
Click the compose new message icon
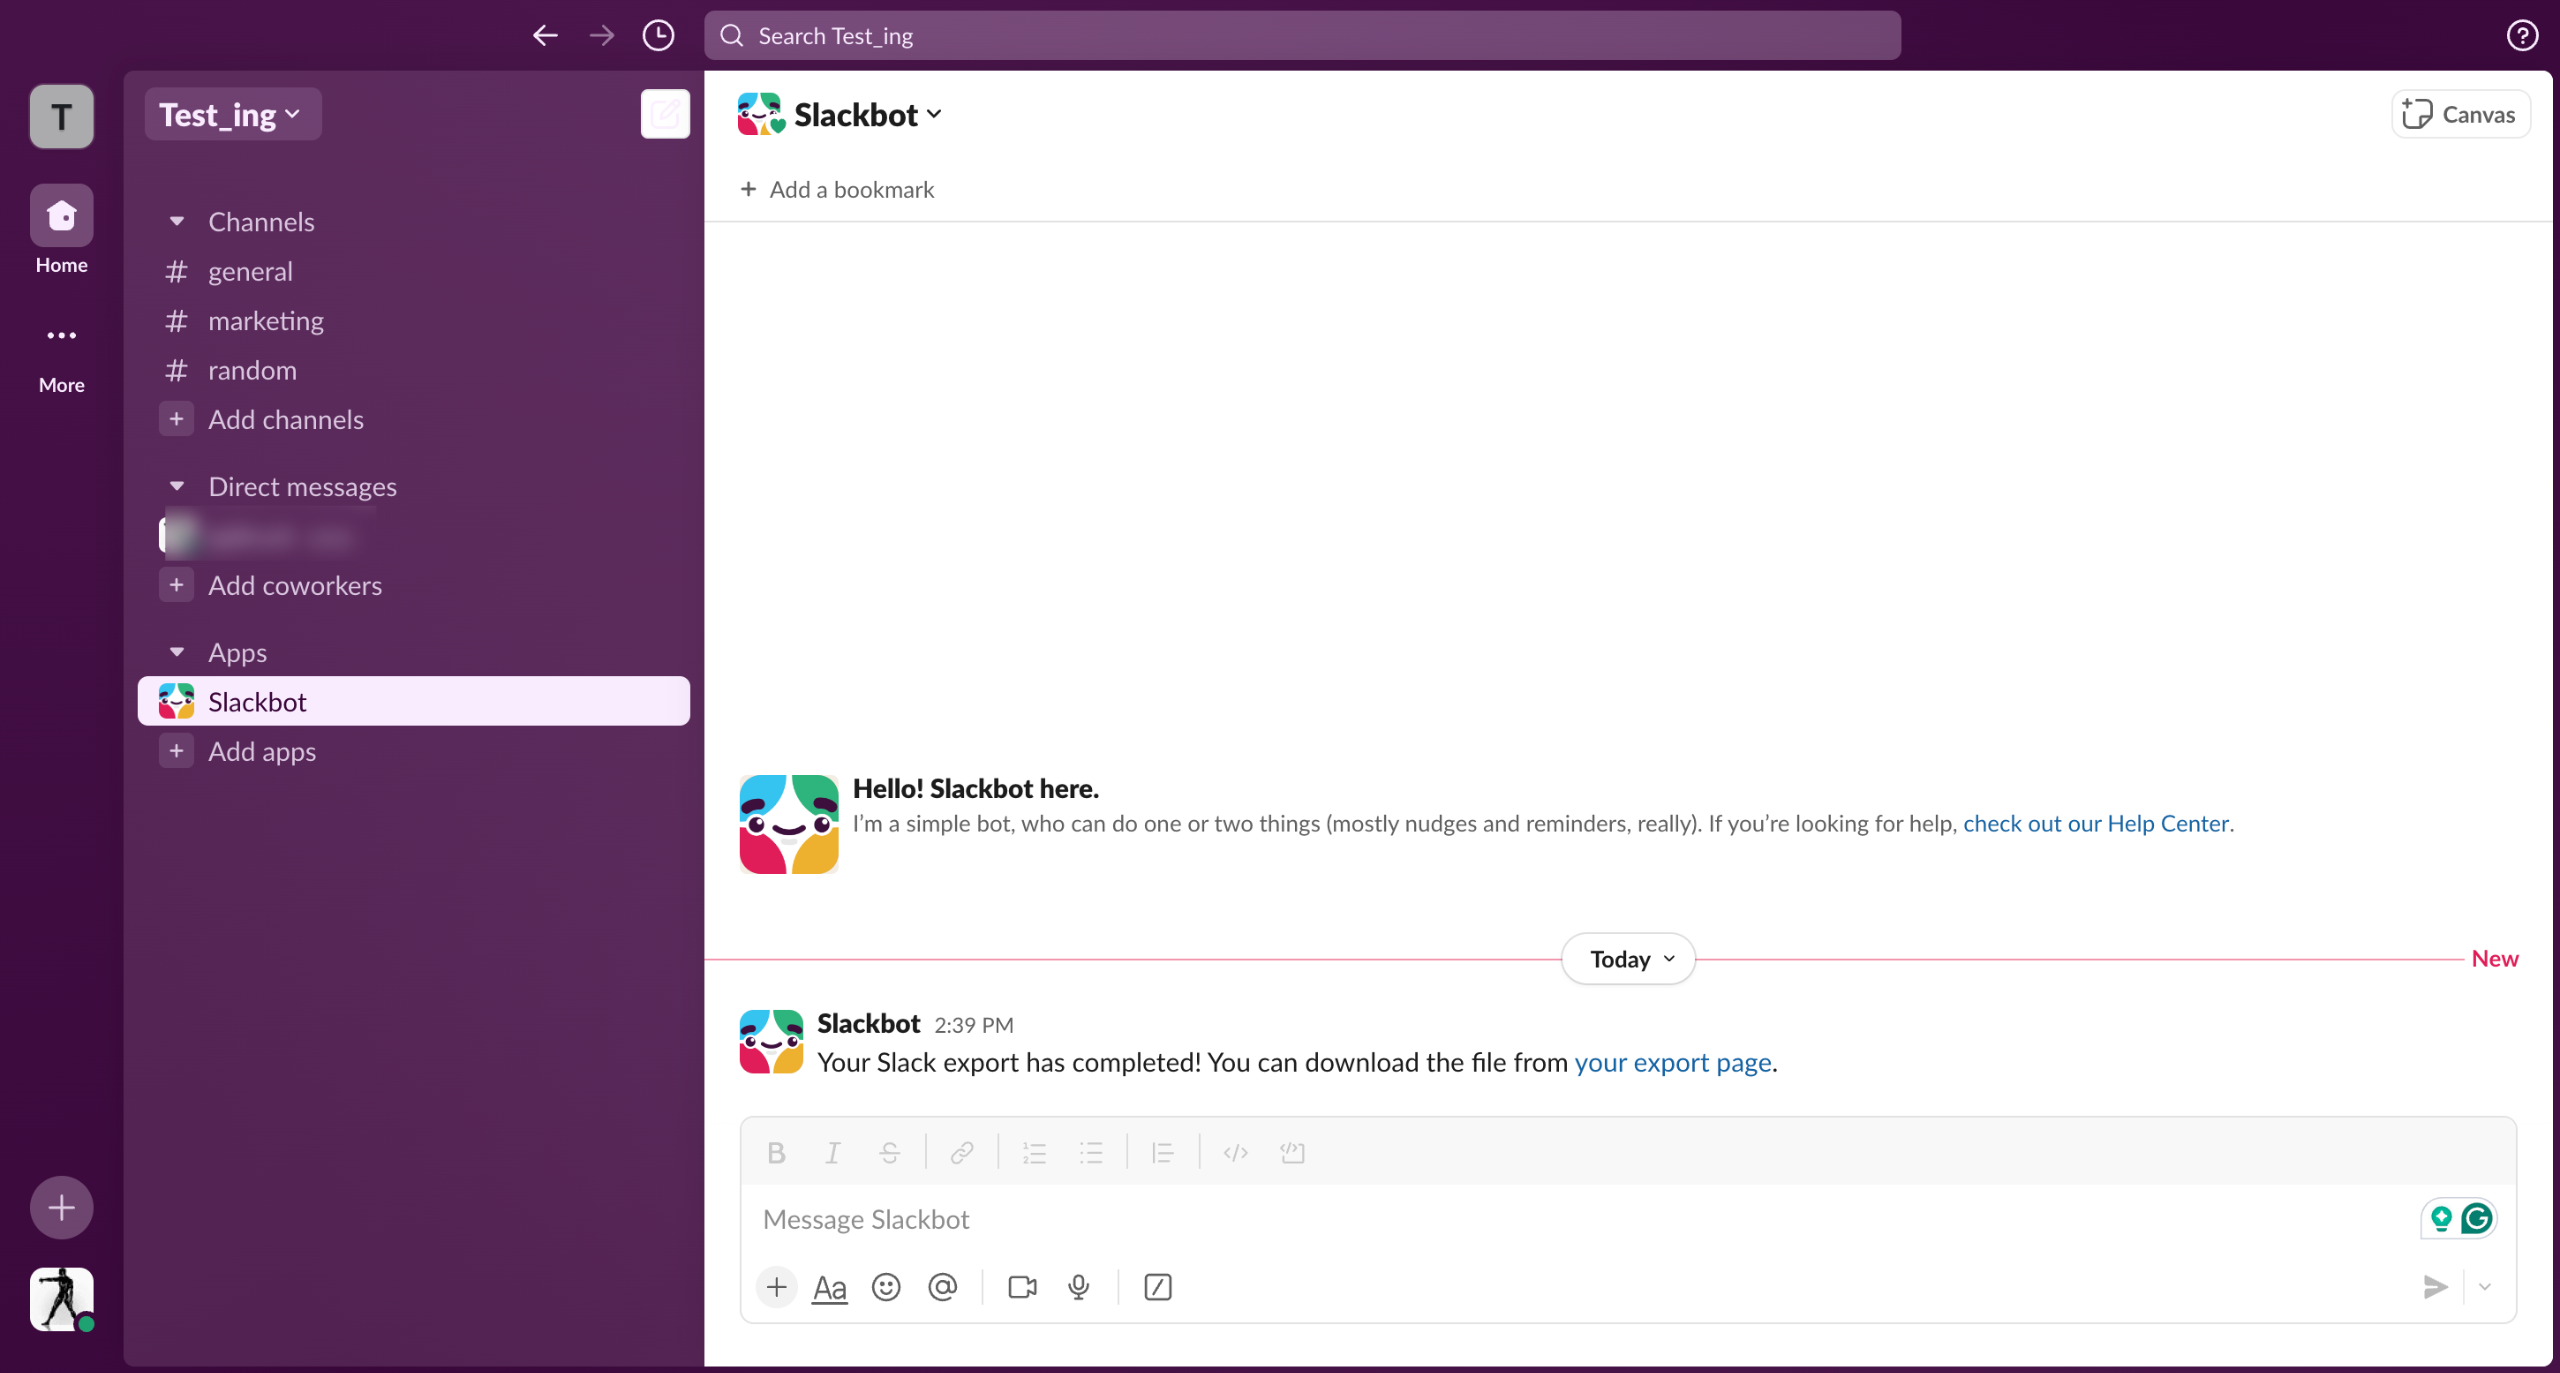tap(665, 114)
